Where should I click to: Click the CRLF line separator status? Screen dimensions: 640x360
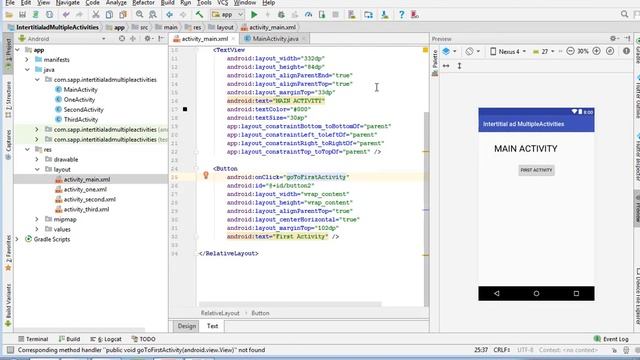coord(502,350)
